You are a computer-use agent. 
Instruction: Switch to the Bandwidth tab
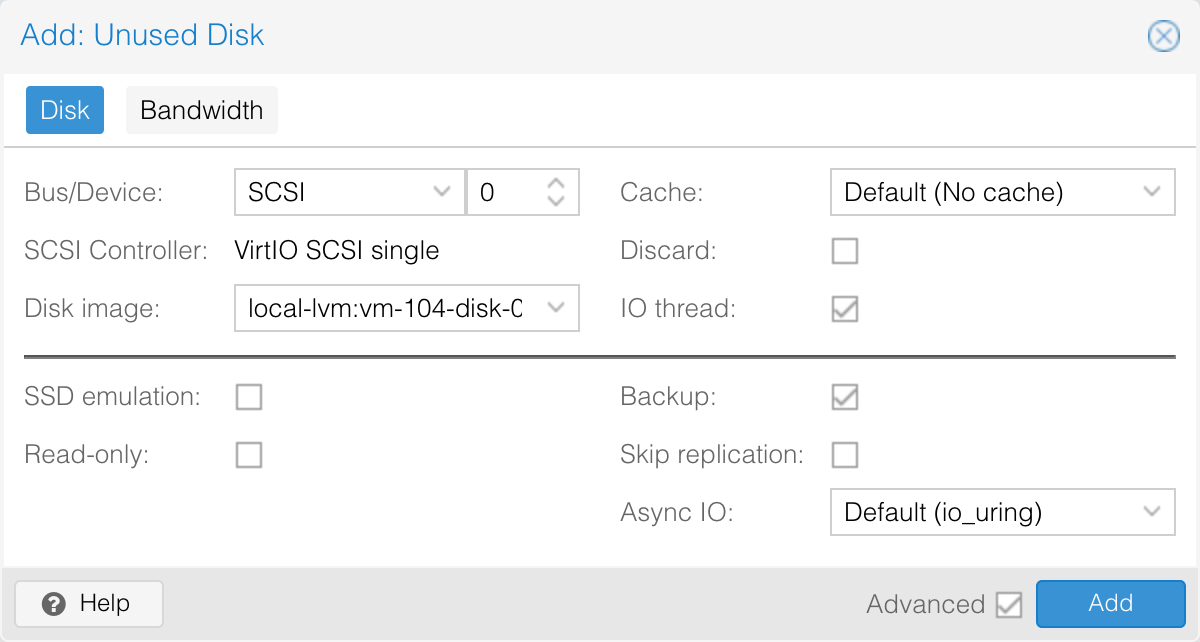click(201, 110)
